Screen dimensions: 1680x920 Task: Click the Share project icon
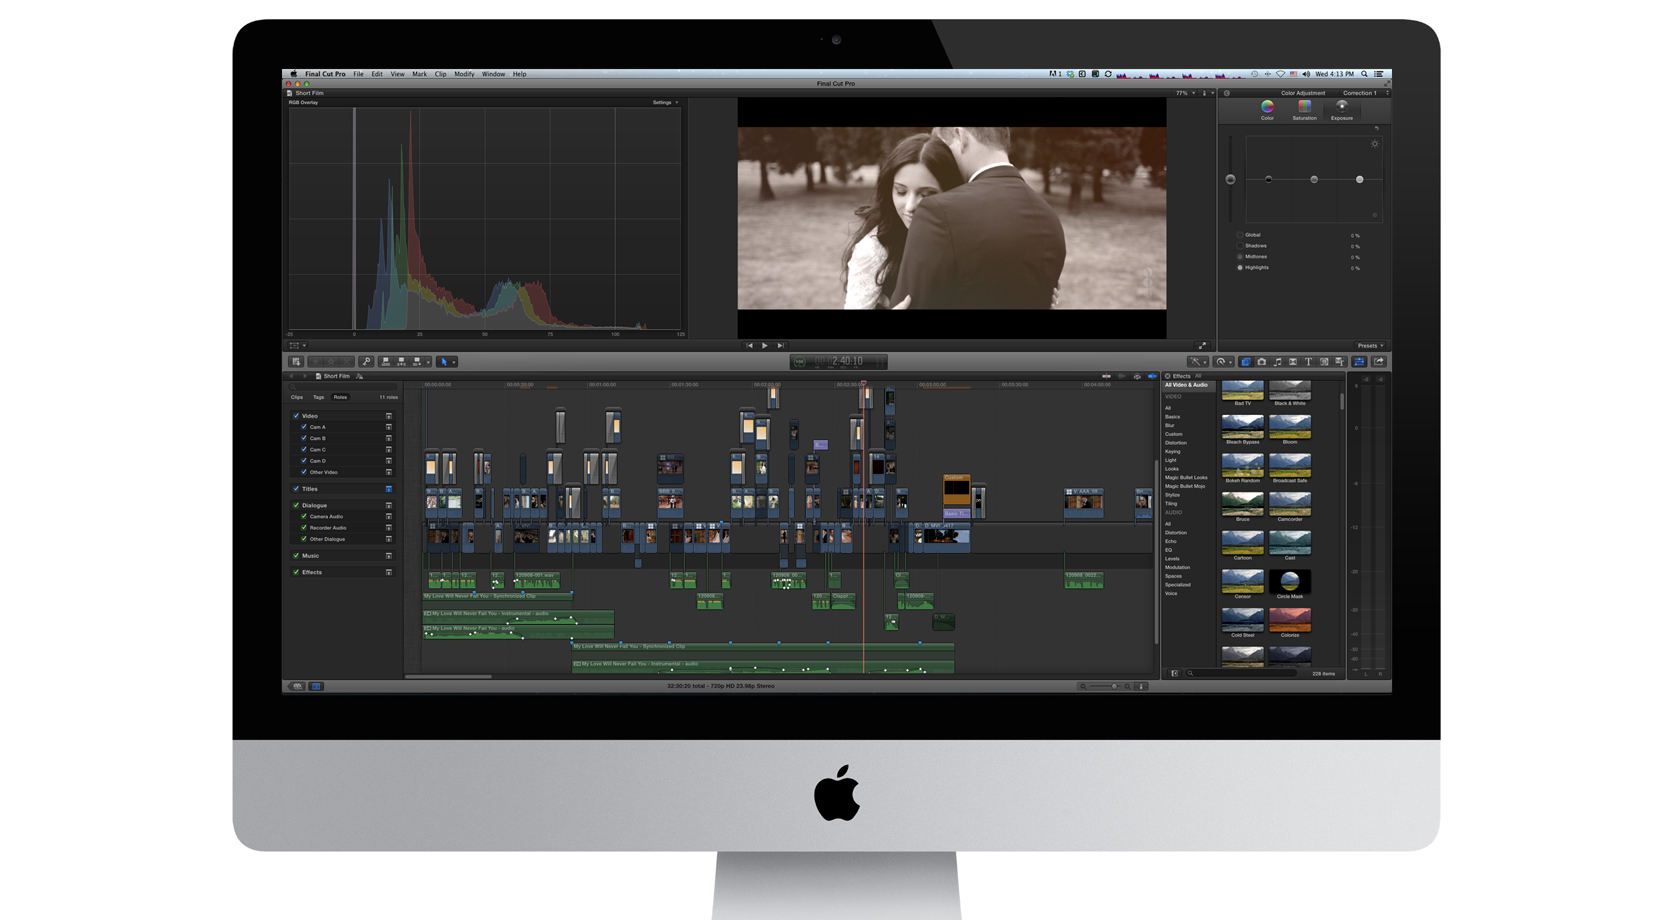tap(1379, 362)
